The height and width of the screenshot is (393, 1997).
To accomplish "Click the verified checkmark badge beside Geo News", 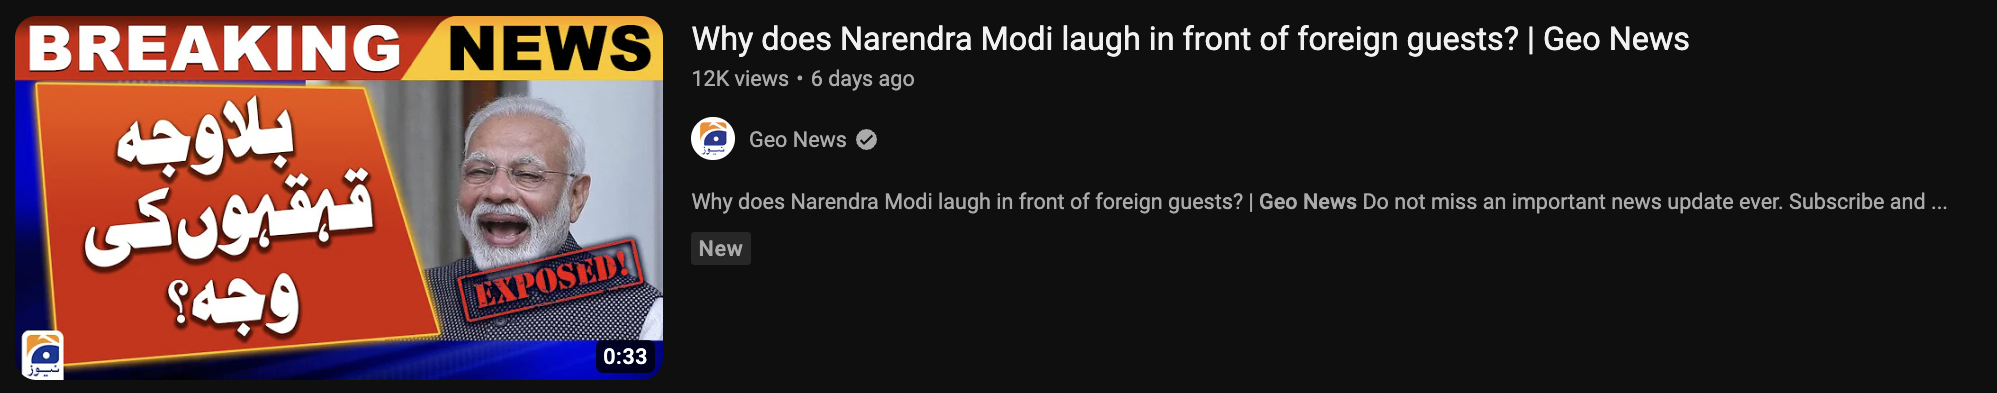I will pyautogui.click(x=867, y=140).
